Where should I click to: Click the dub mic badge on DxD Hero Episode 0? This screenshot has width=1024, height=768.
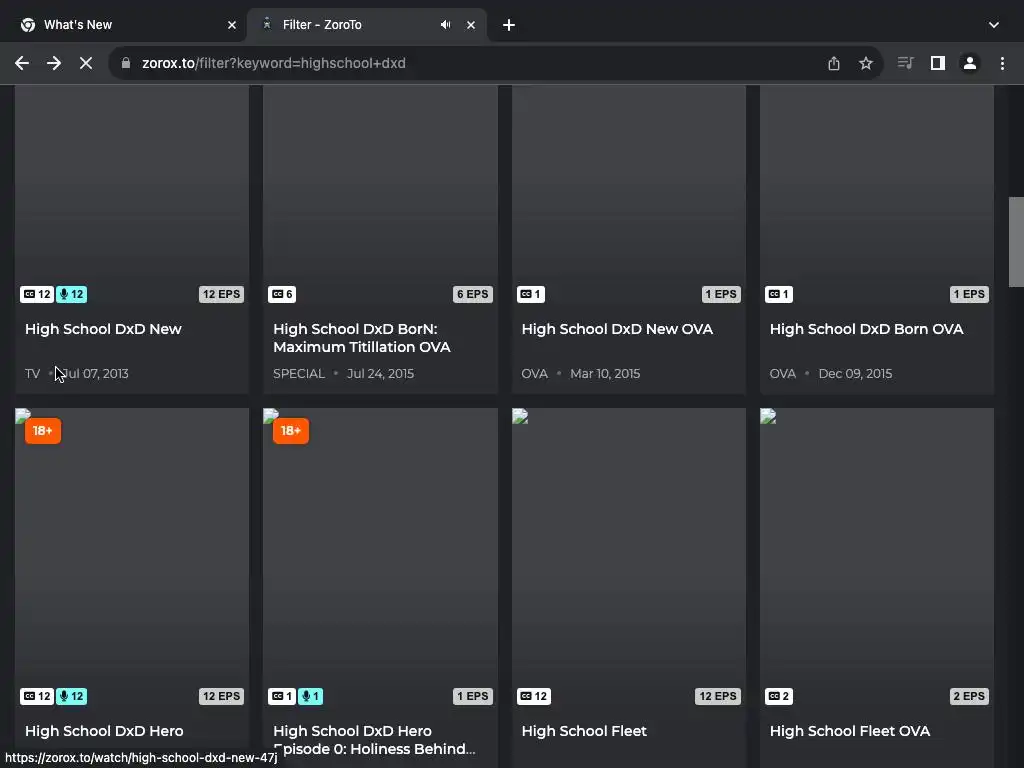point(311,696)
